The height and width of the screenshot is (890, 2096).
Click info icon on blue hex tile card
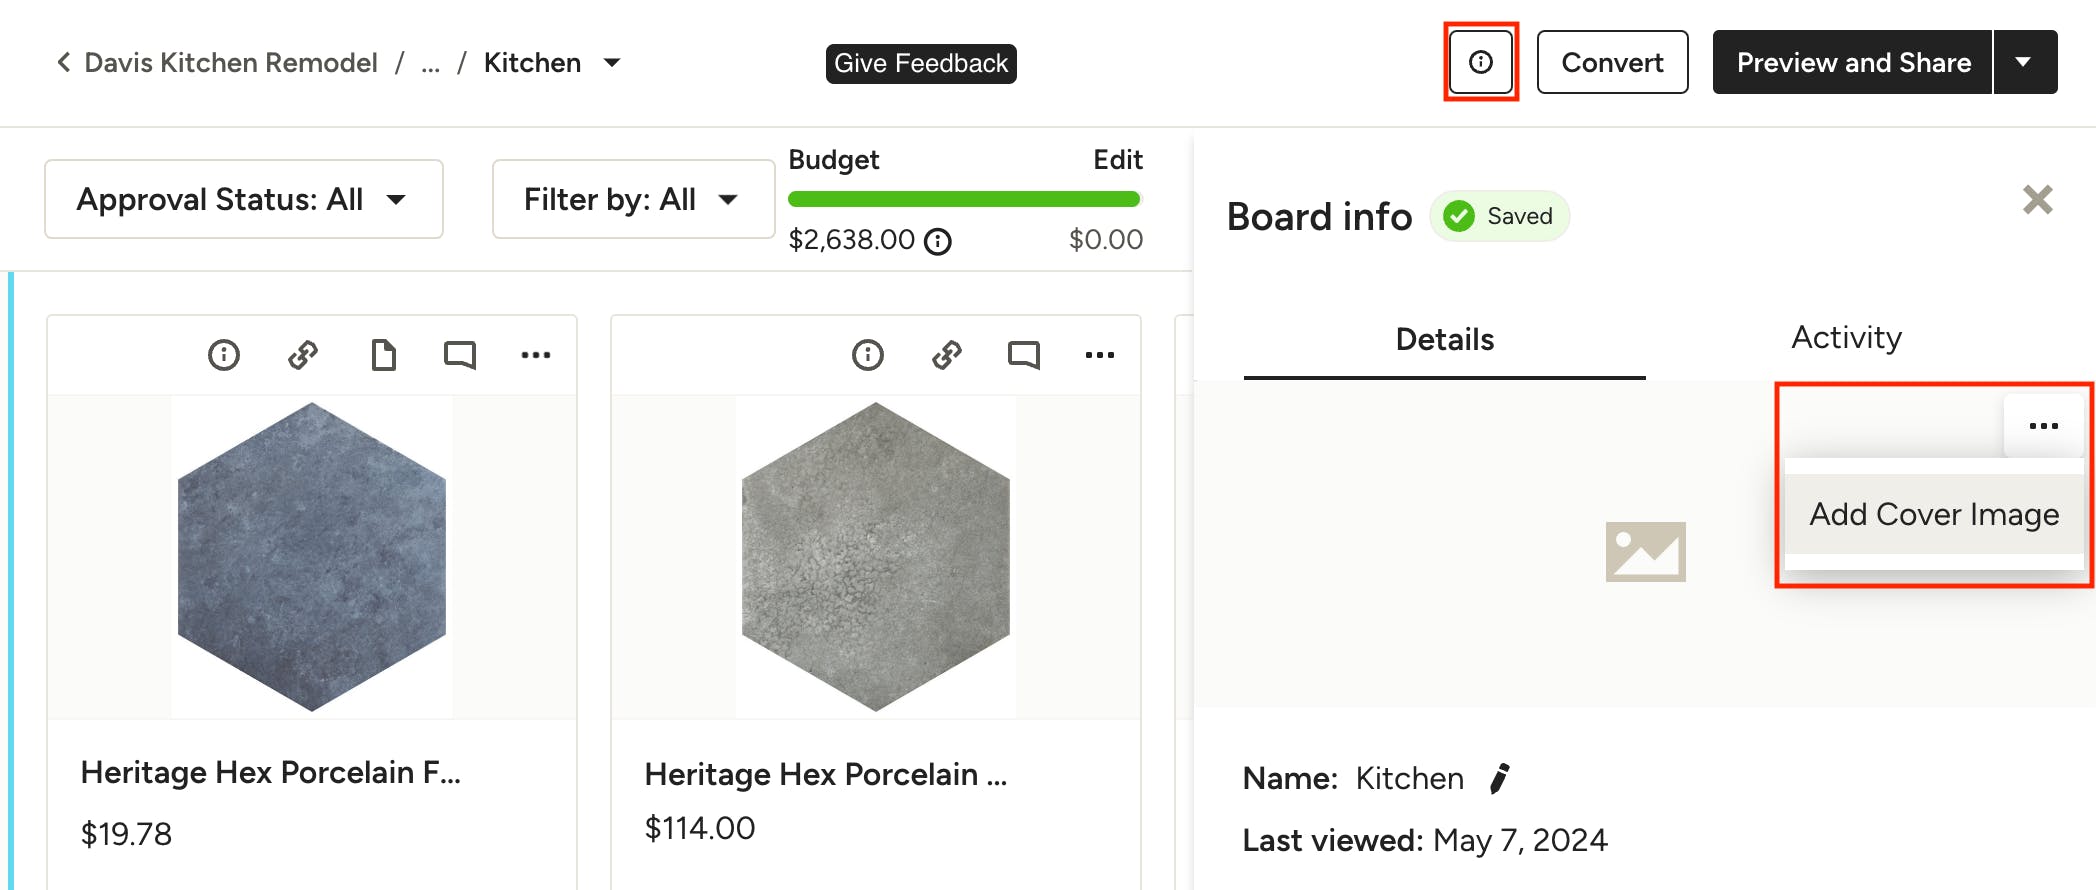pos(224,355)
